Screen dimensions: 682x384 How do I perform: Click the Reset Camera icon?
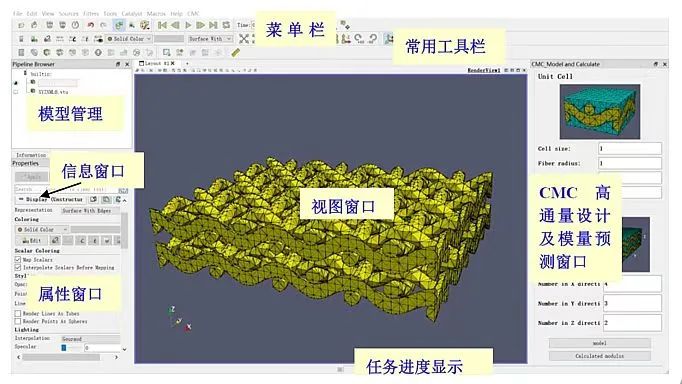coord(244,39)
